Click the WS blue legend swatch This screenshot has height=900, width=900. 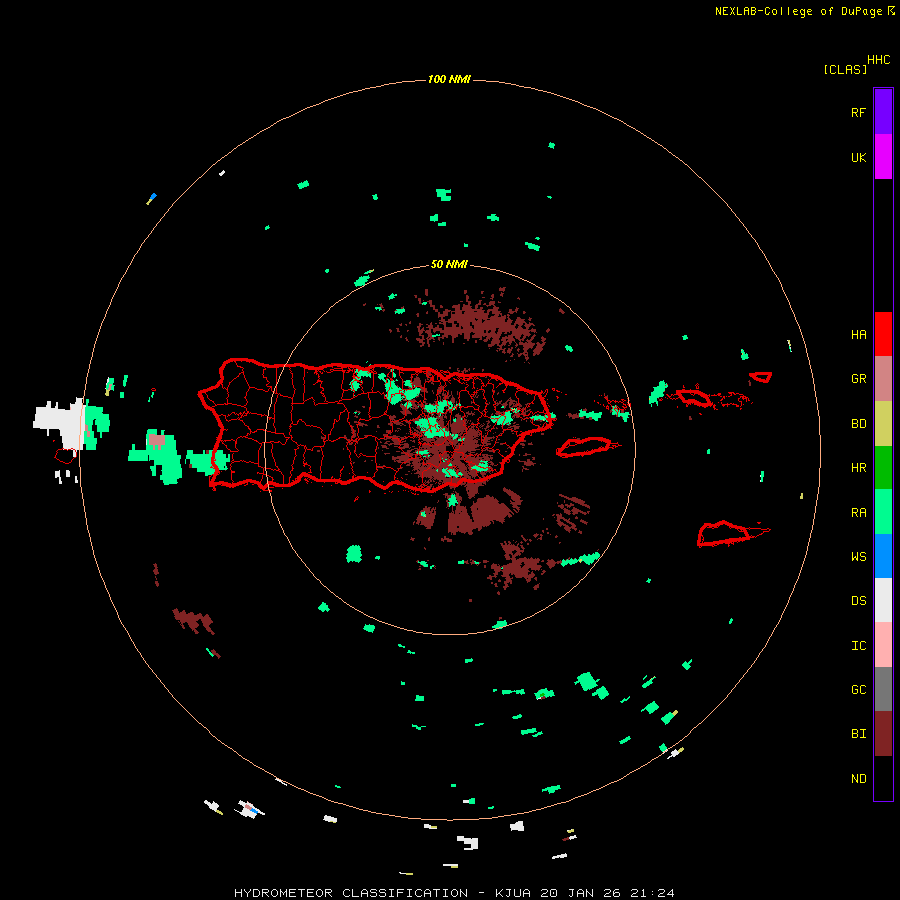[x=883, y=556]
